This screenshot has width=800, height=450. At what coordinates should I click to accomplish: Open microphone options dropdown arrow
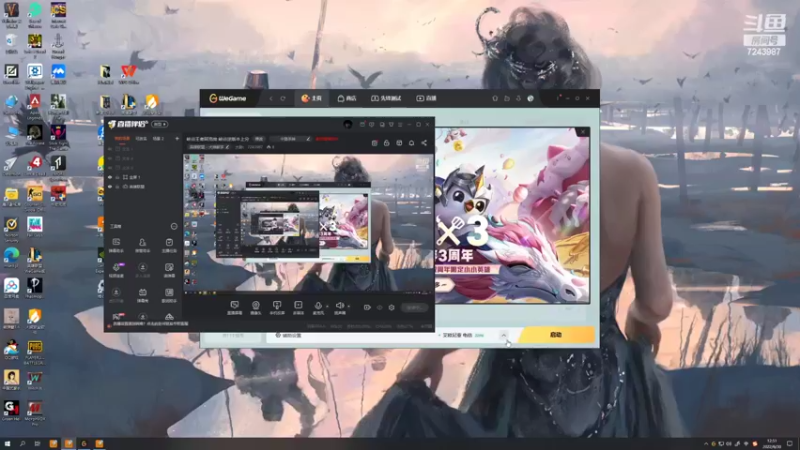coord(327,306)
